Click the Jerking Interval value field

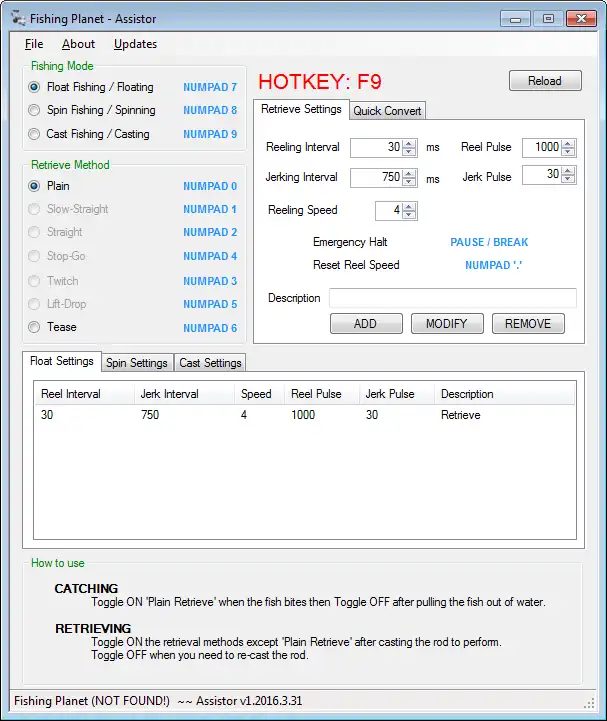click(377, 177)
